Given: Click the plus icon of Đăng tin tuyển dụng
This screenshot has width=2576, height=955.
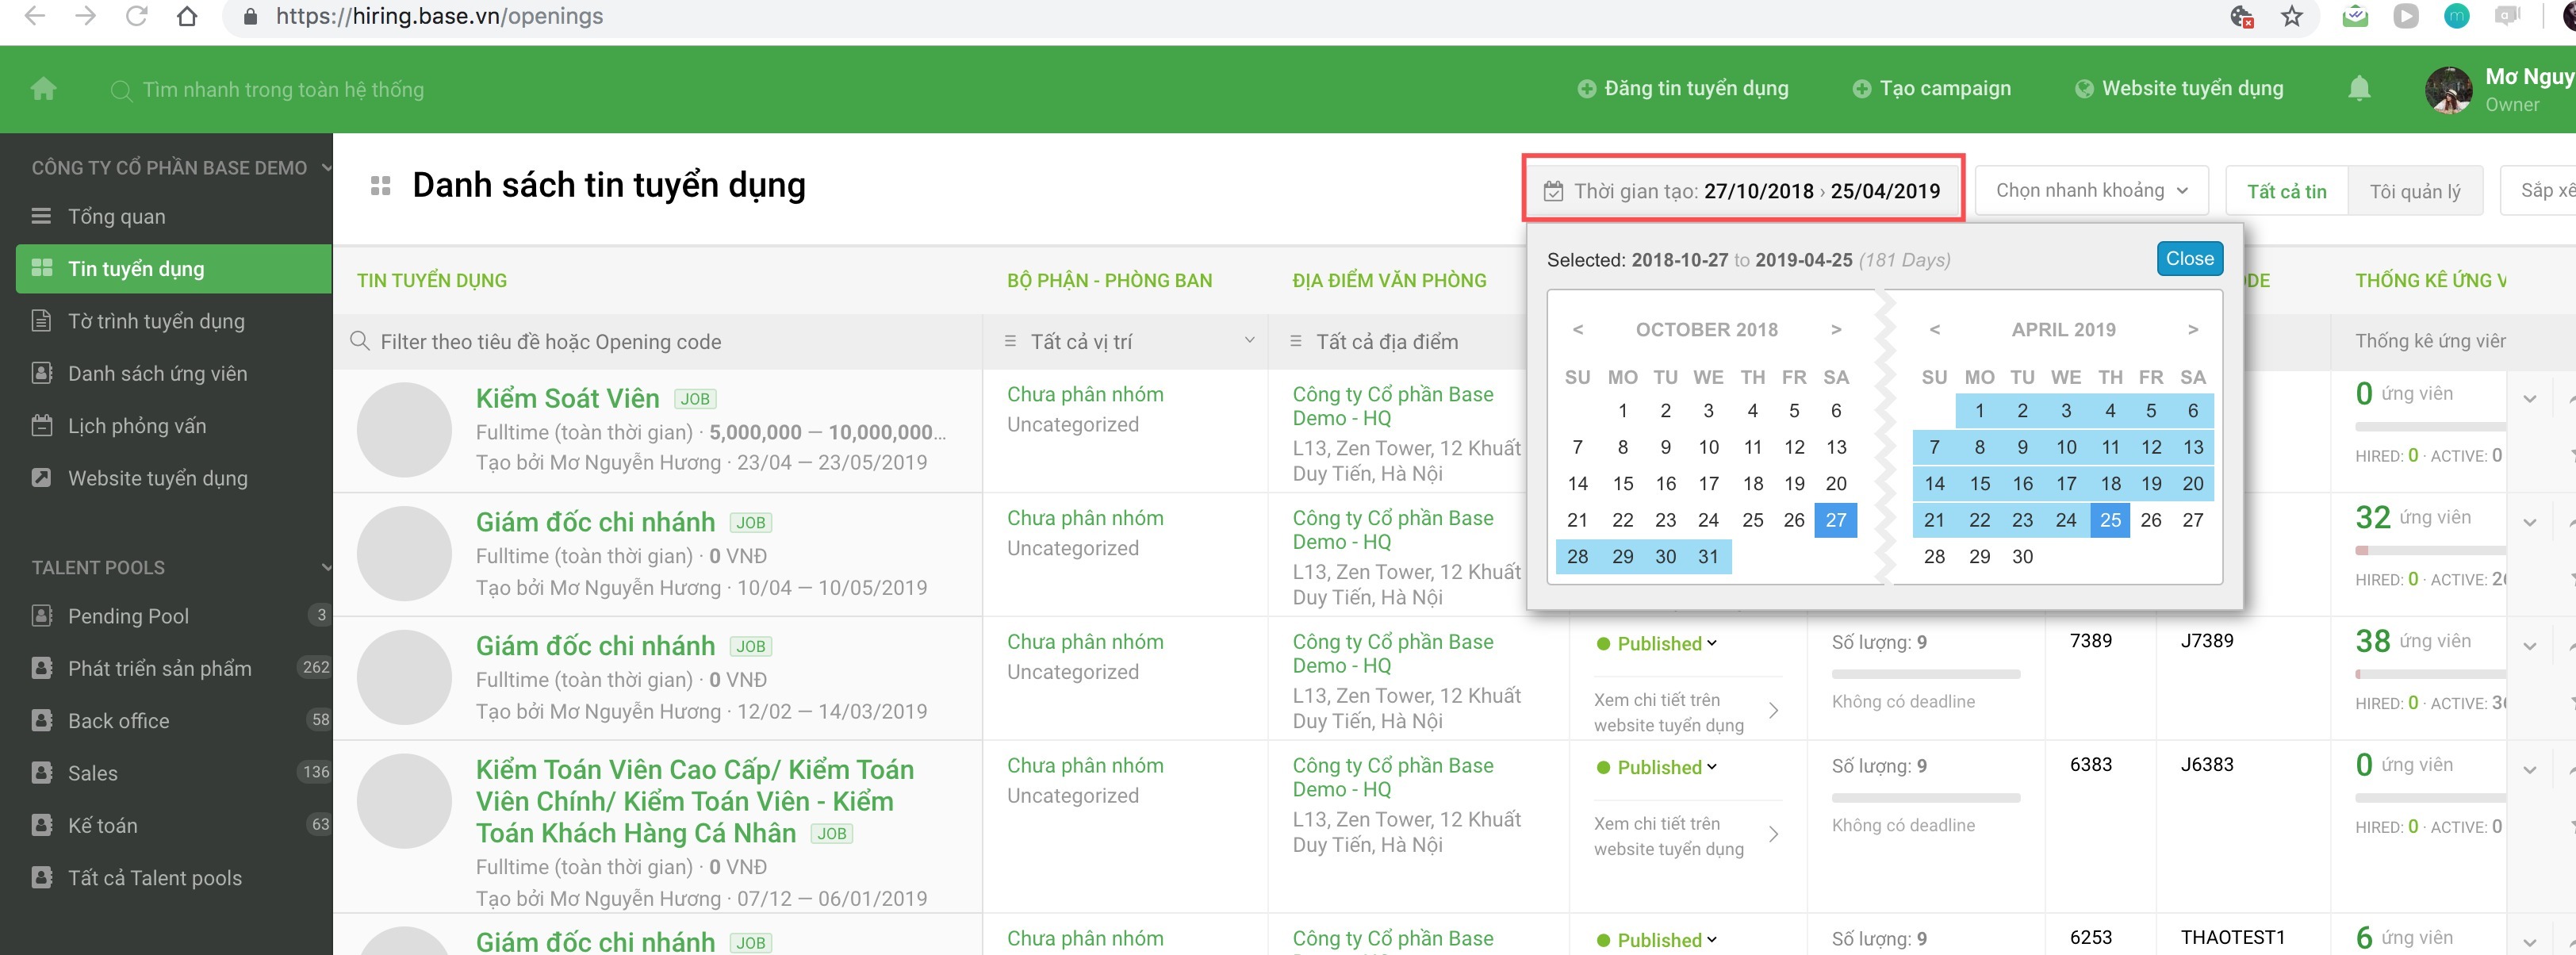Looking at the screenshot, I should tap(1586, 89).
